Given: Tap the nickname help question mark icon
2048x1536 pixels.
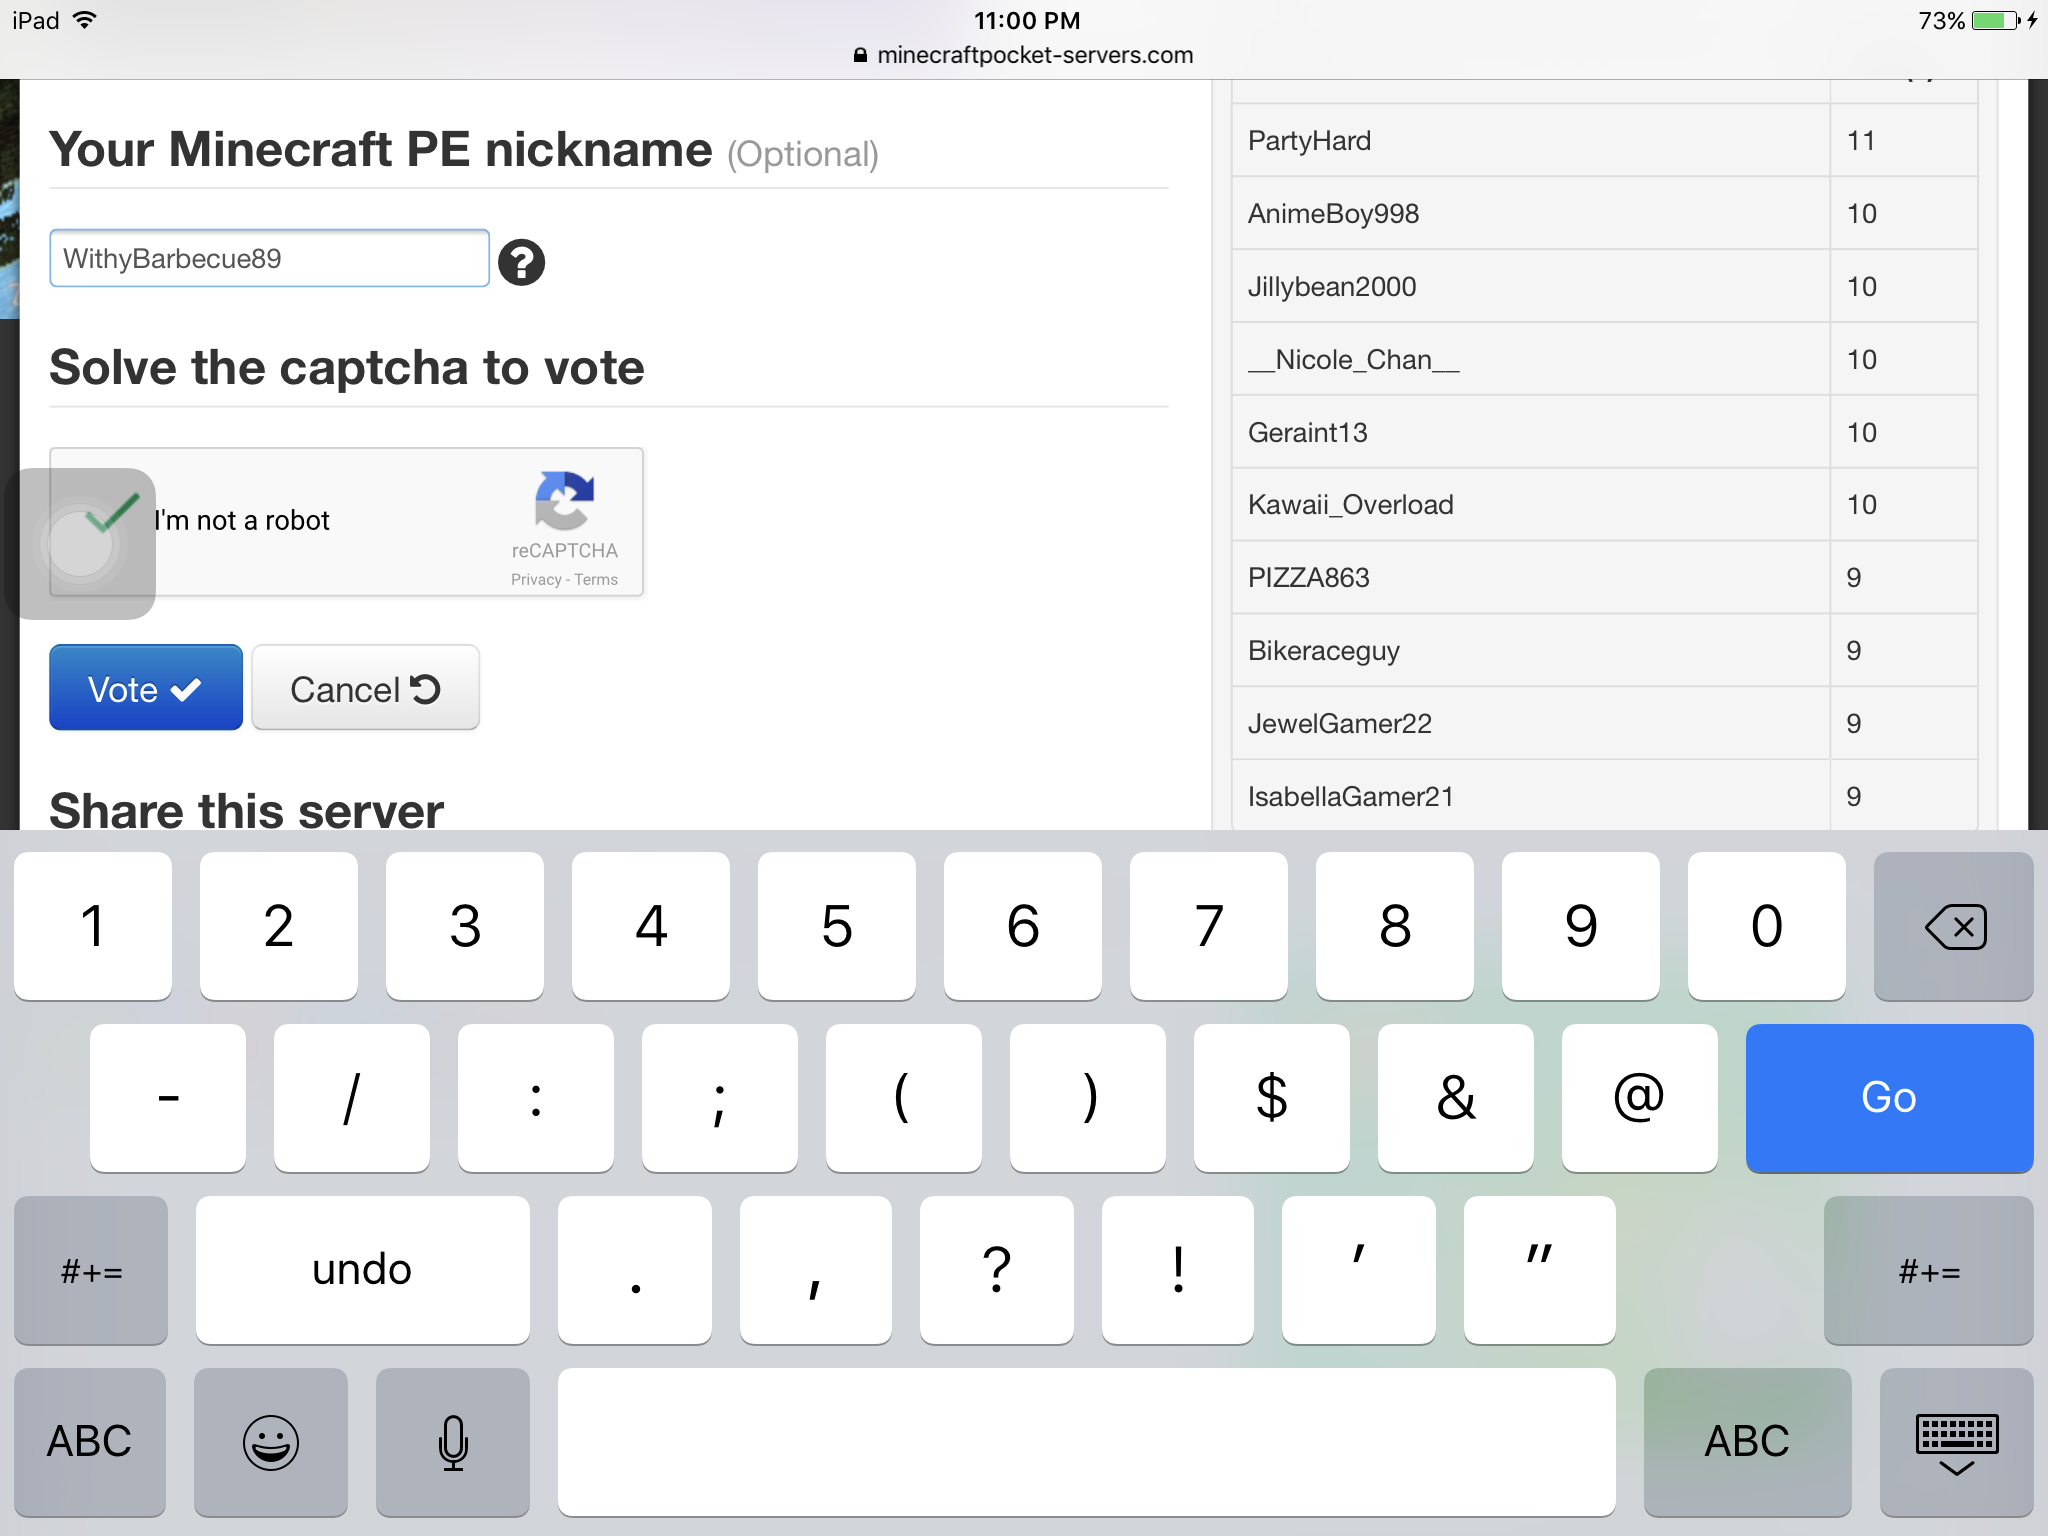Looking at the screenshot, I should (x=521, y=262).
